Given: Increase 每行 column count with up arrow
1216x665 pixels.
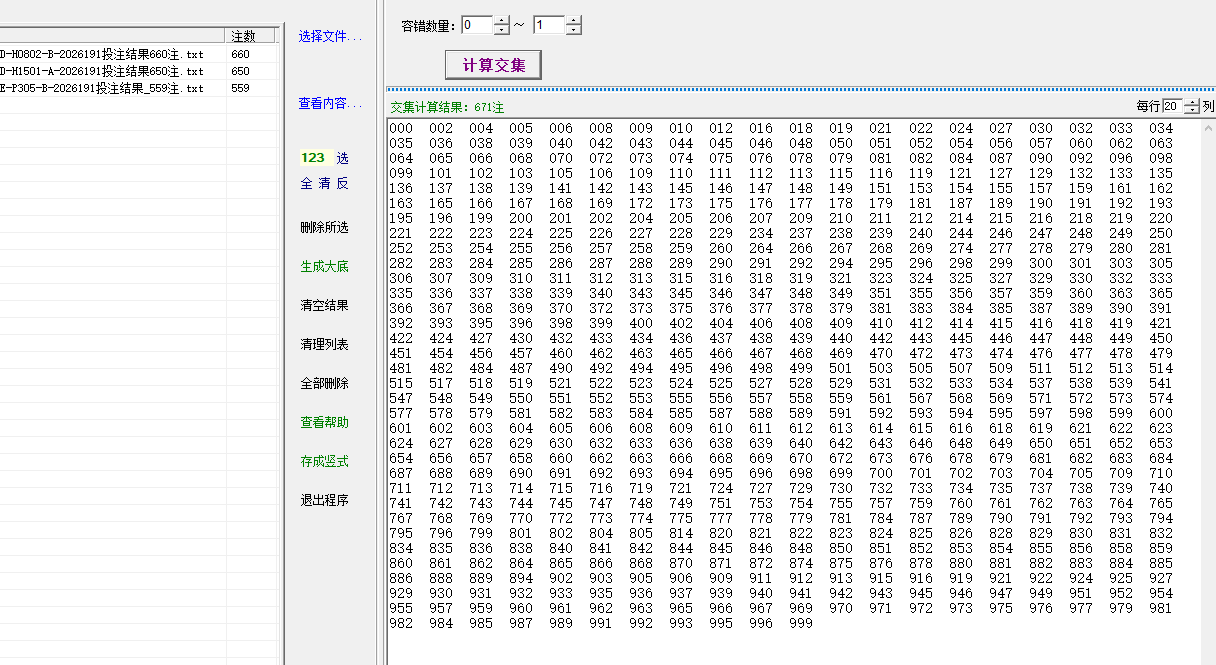Looking at the screenshot, I should coord(1191,102).
